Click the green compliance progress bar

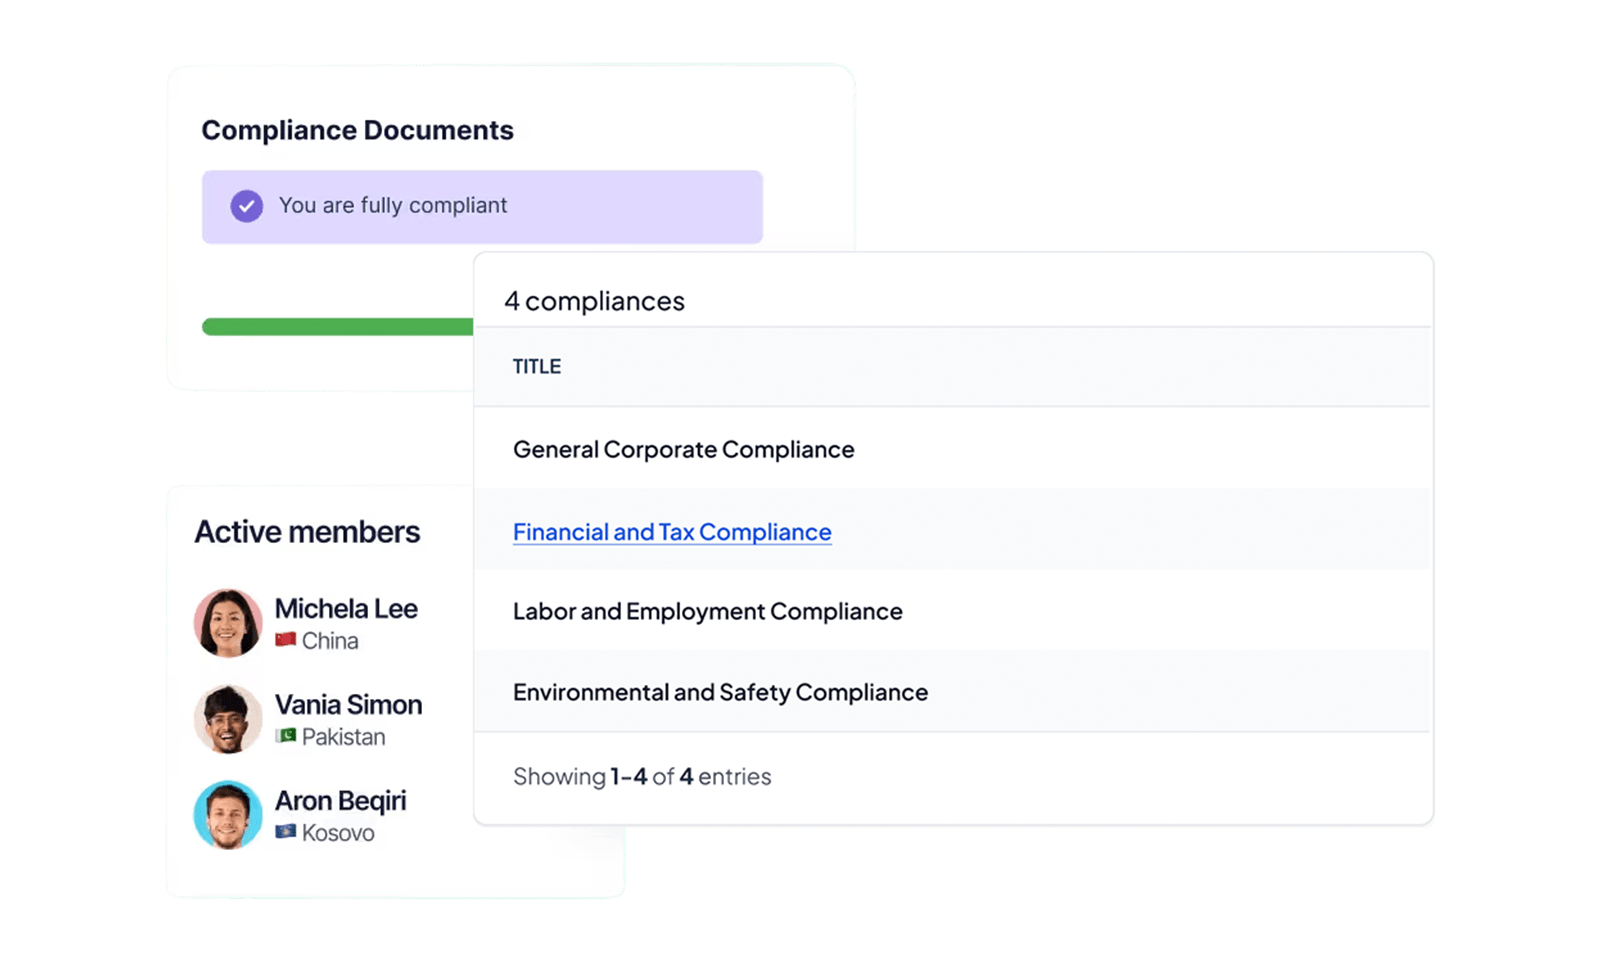point(338,327)
